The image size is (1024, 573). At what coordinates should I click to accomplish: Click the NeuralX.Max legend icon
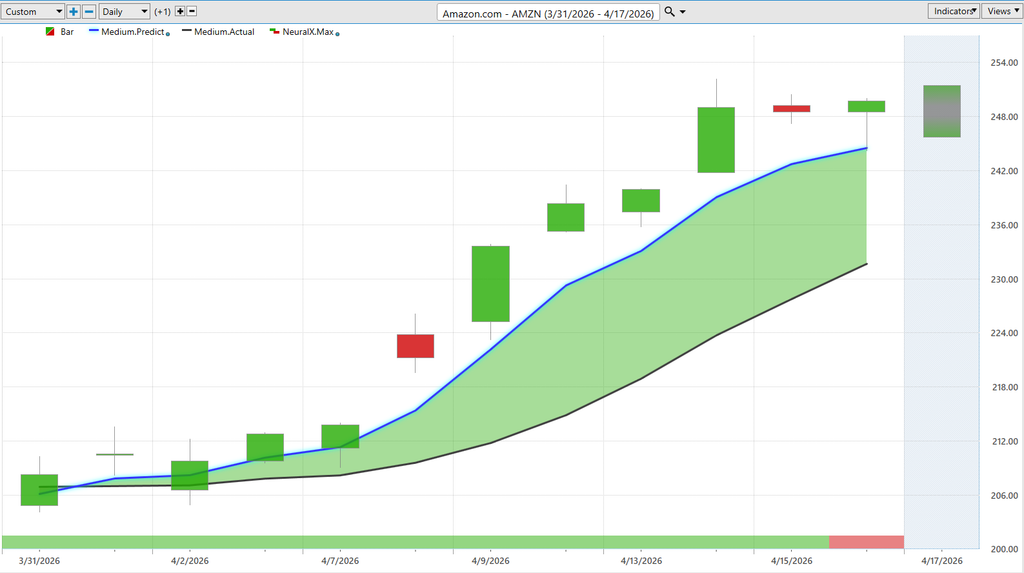coord(274,32)
